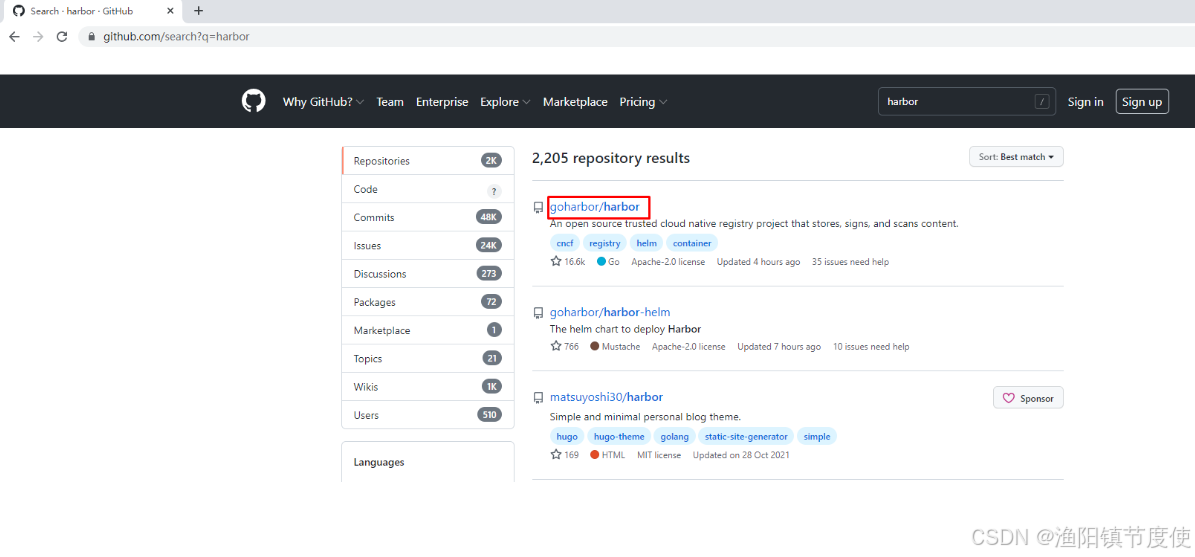Click the Sign up button

click(x=1142, y=101)
